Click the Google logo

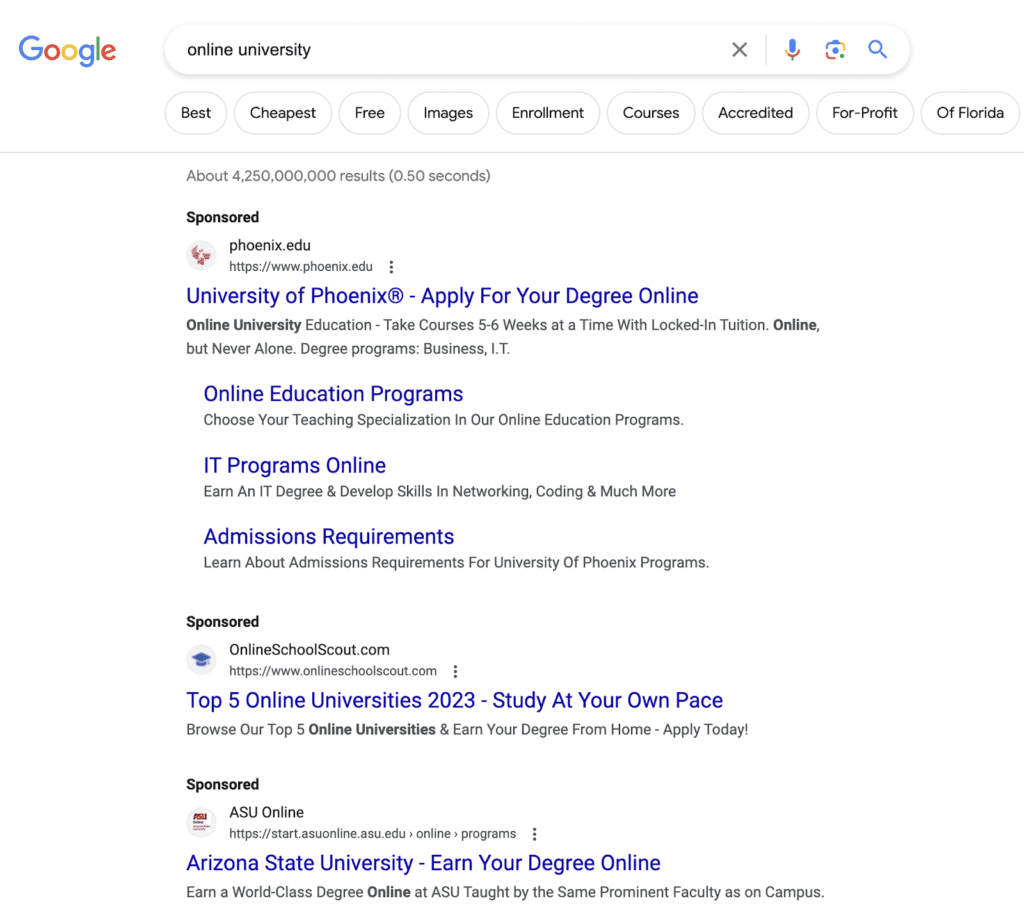(x=67, y=51)
